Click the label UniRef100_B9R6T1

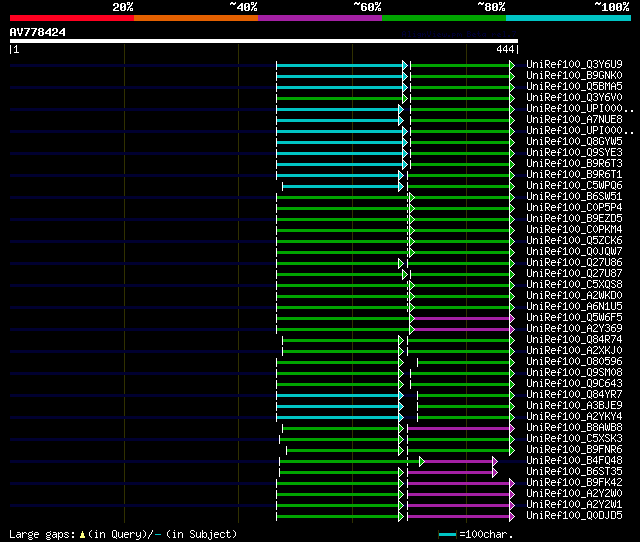tap(574, 174)
